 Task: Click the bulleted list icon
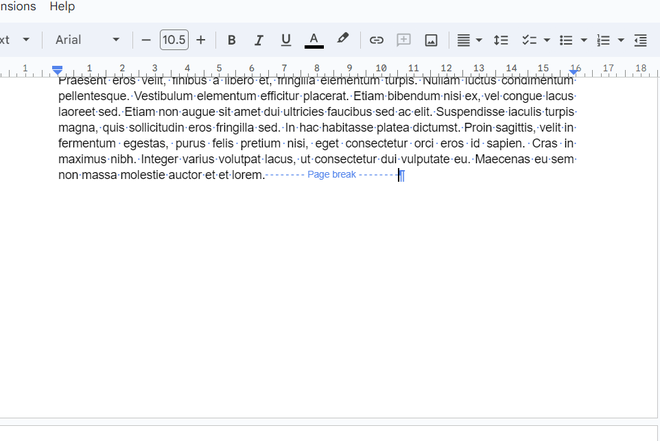[x=566, y=40]
